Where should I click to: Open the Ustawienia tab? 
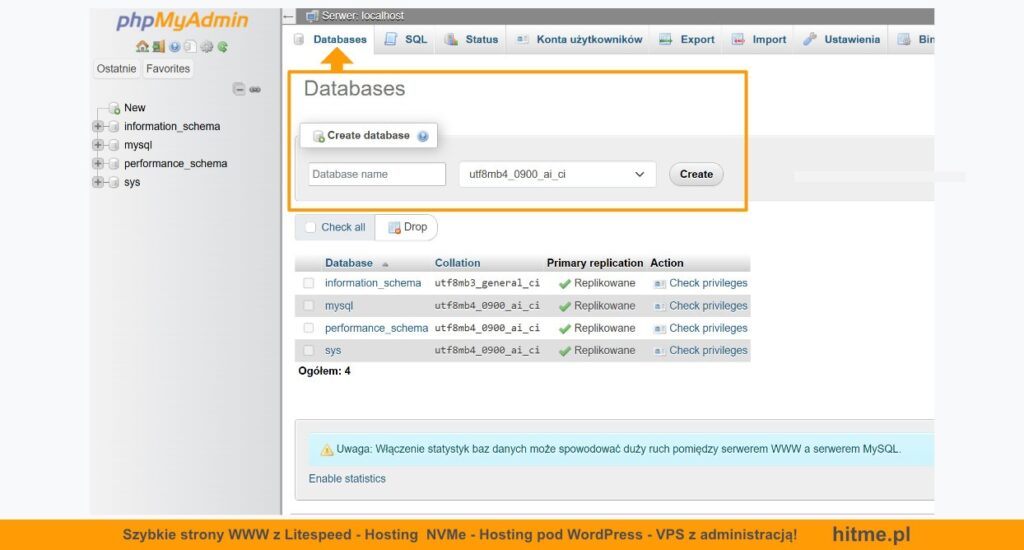pos(842,39)
